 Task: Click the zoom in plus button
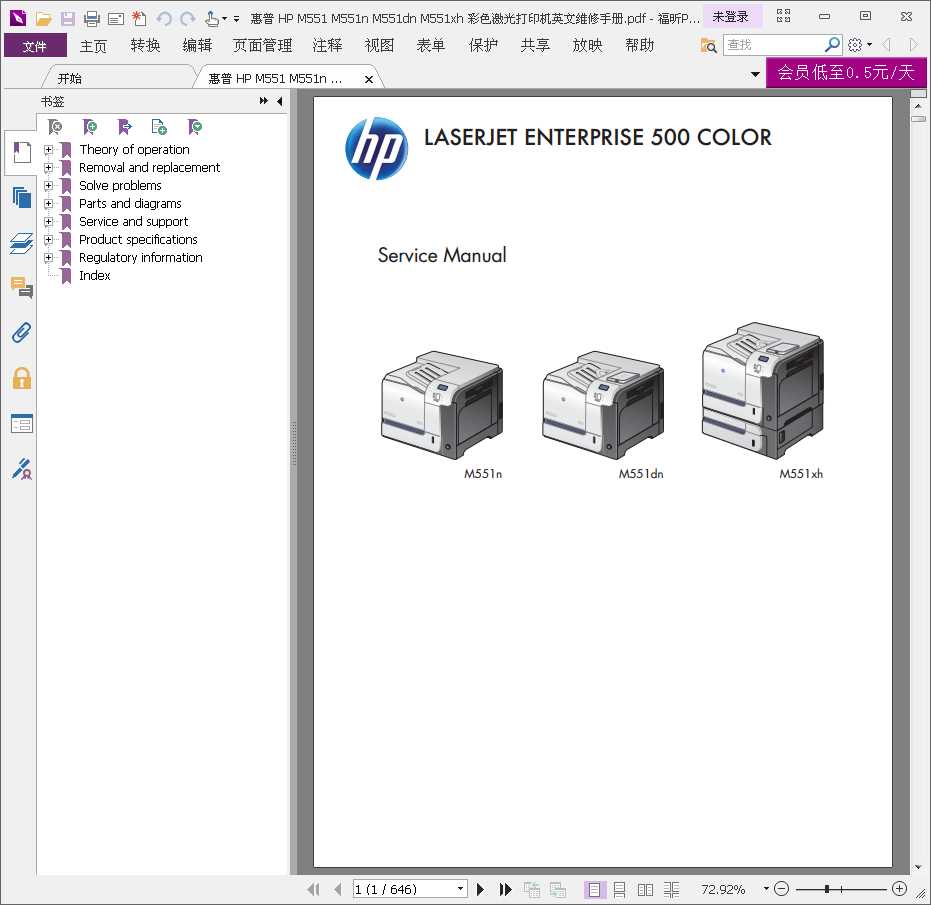(x=900, y=889)
